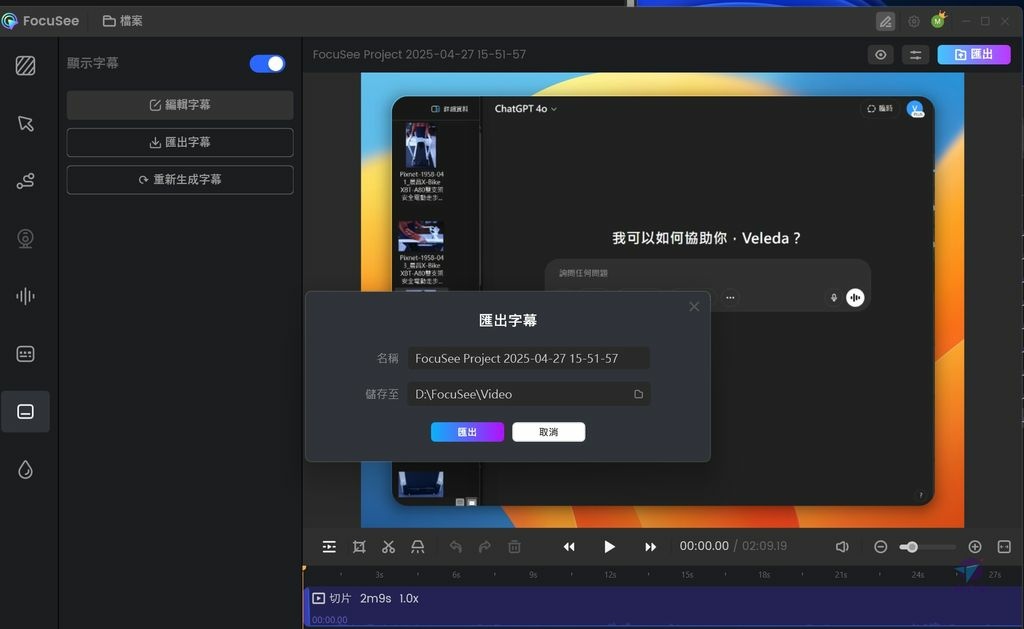Screen dimensions: 1024x629
Task: Click the 重新生成字幕 button
Action: click(x=180, y=180)
